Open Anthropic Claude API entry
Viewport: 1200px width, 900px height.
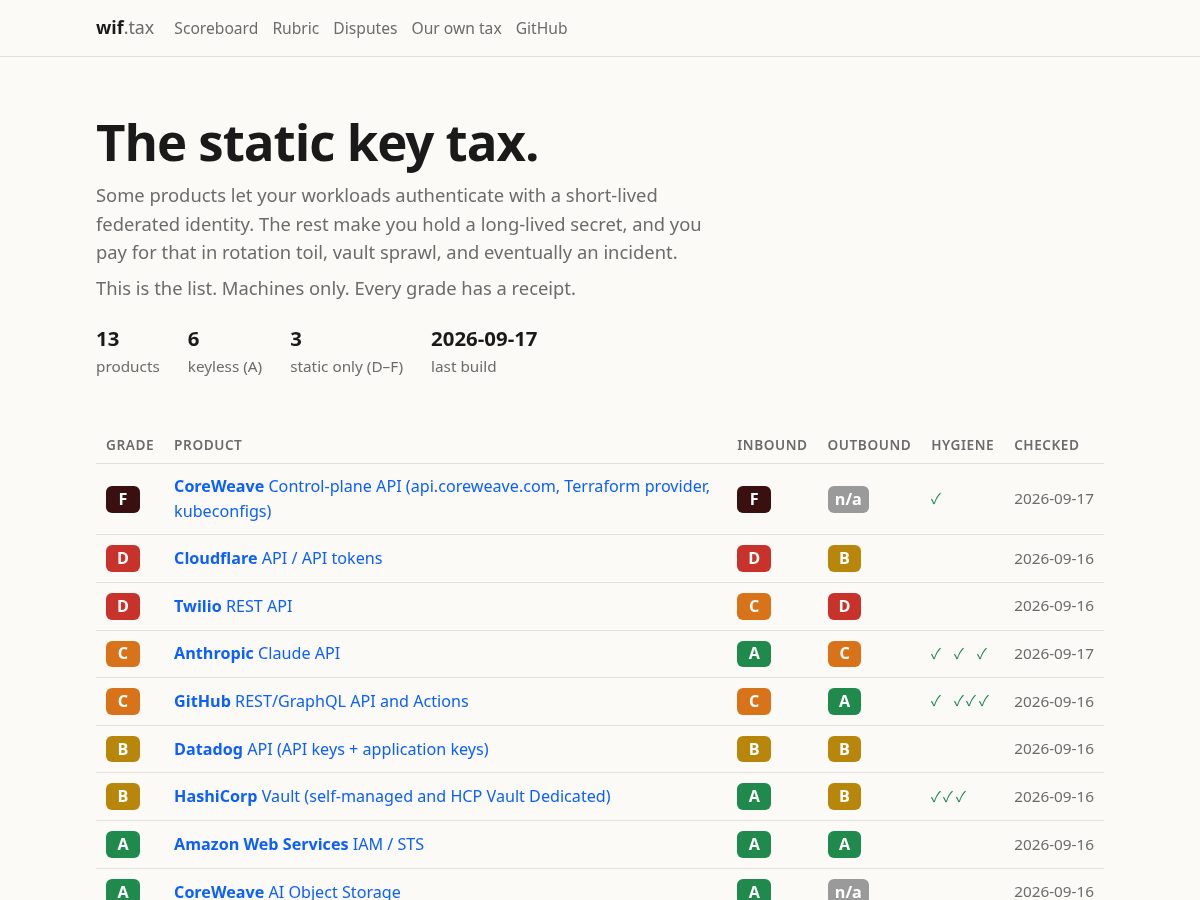[x=257, y=653]
